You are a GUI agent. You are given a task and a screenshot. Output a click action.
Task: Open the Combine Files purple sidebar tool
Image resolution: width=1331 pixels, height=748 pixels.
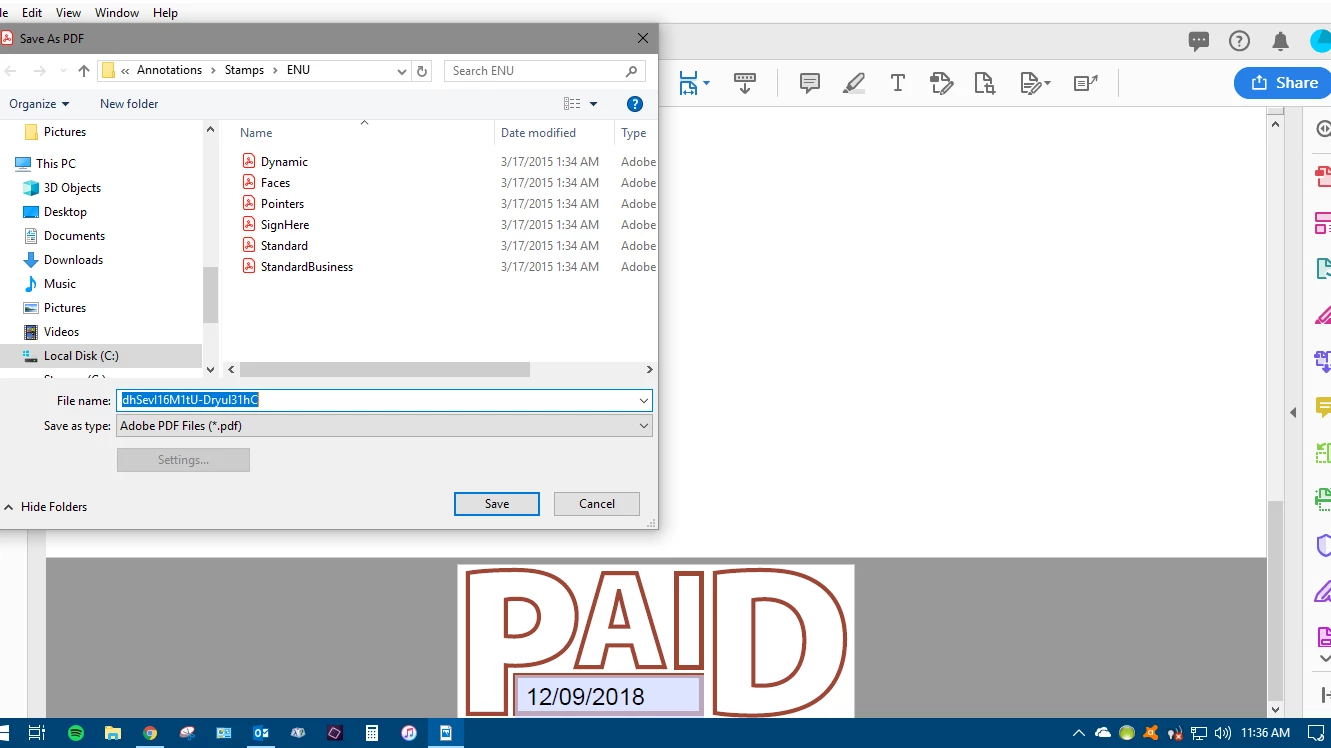pos(1323,361)
